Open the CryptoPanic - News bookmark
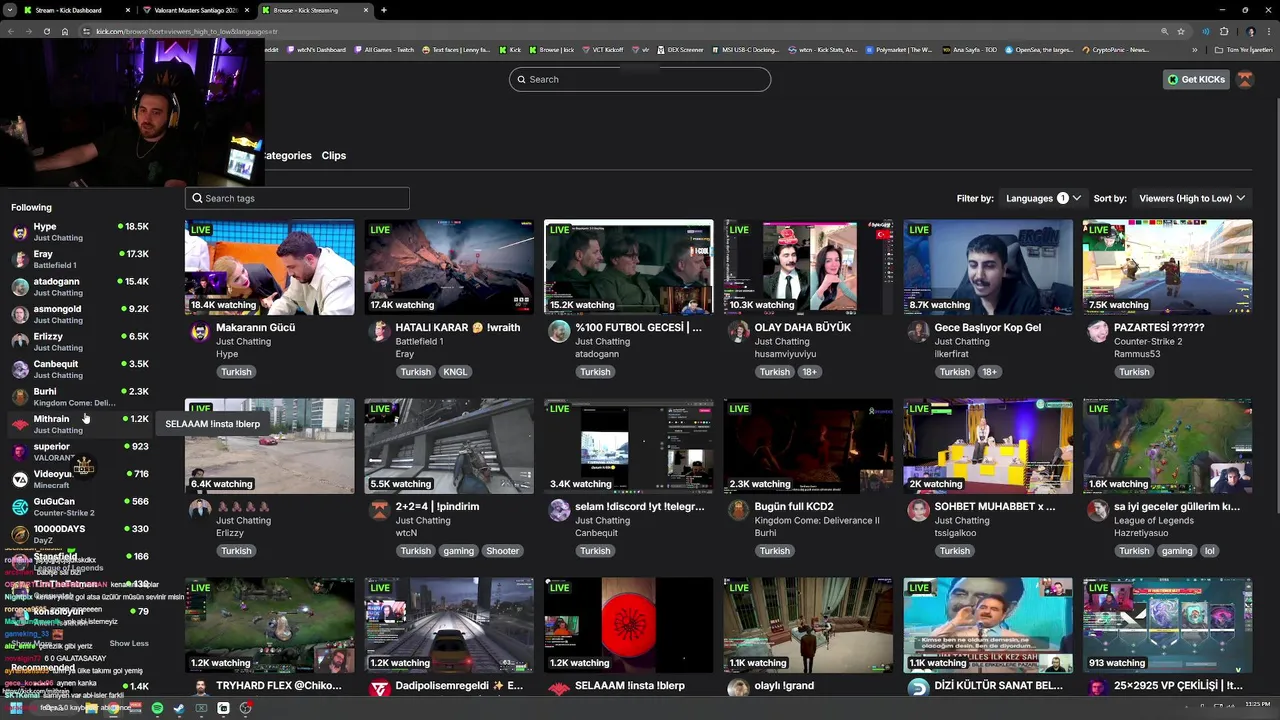 click(1115, 49)
